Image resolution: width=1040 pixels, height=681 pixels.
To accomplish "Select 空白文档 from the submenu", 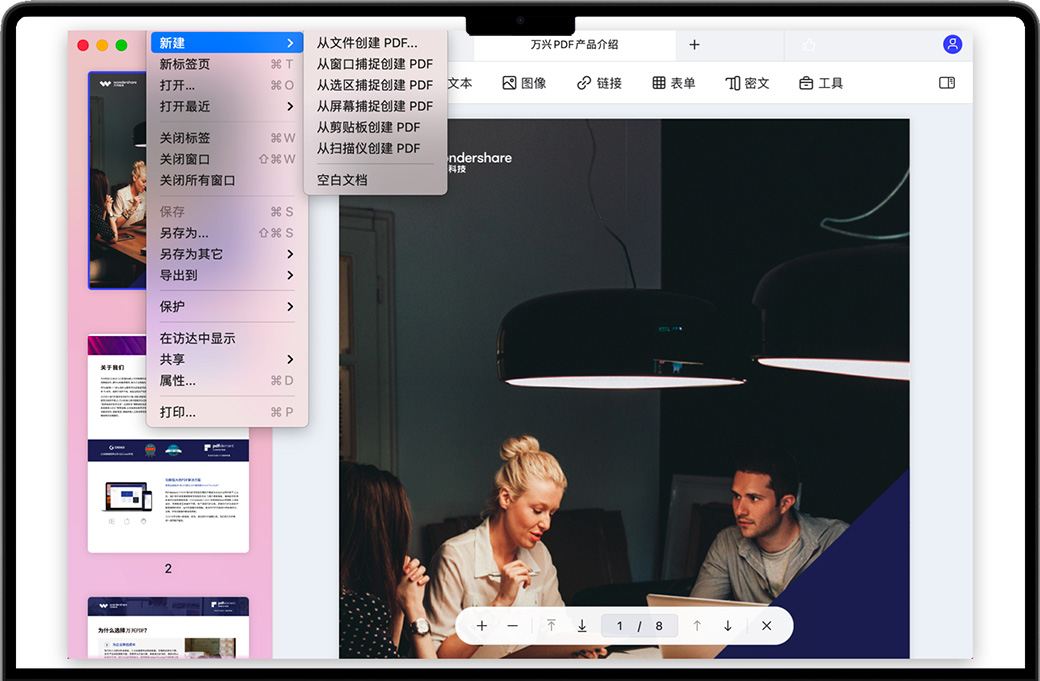I will (x=342, y=180).
